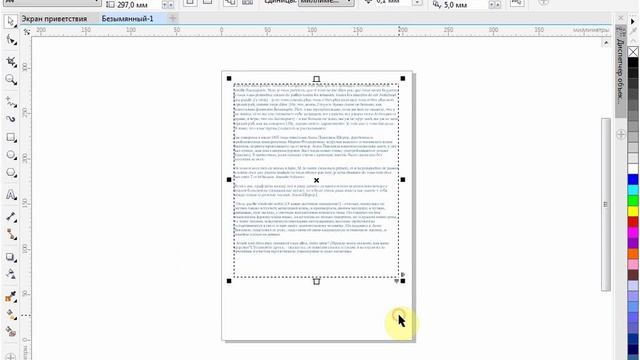Apply the no-color (X) swatch

(633, 52)
